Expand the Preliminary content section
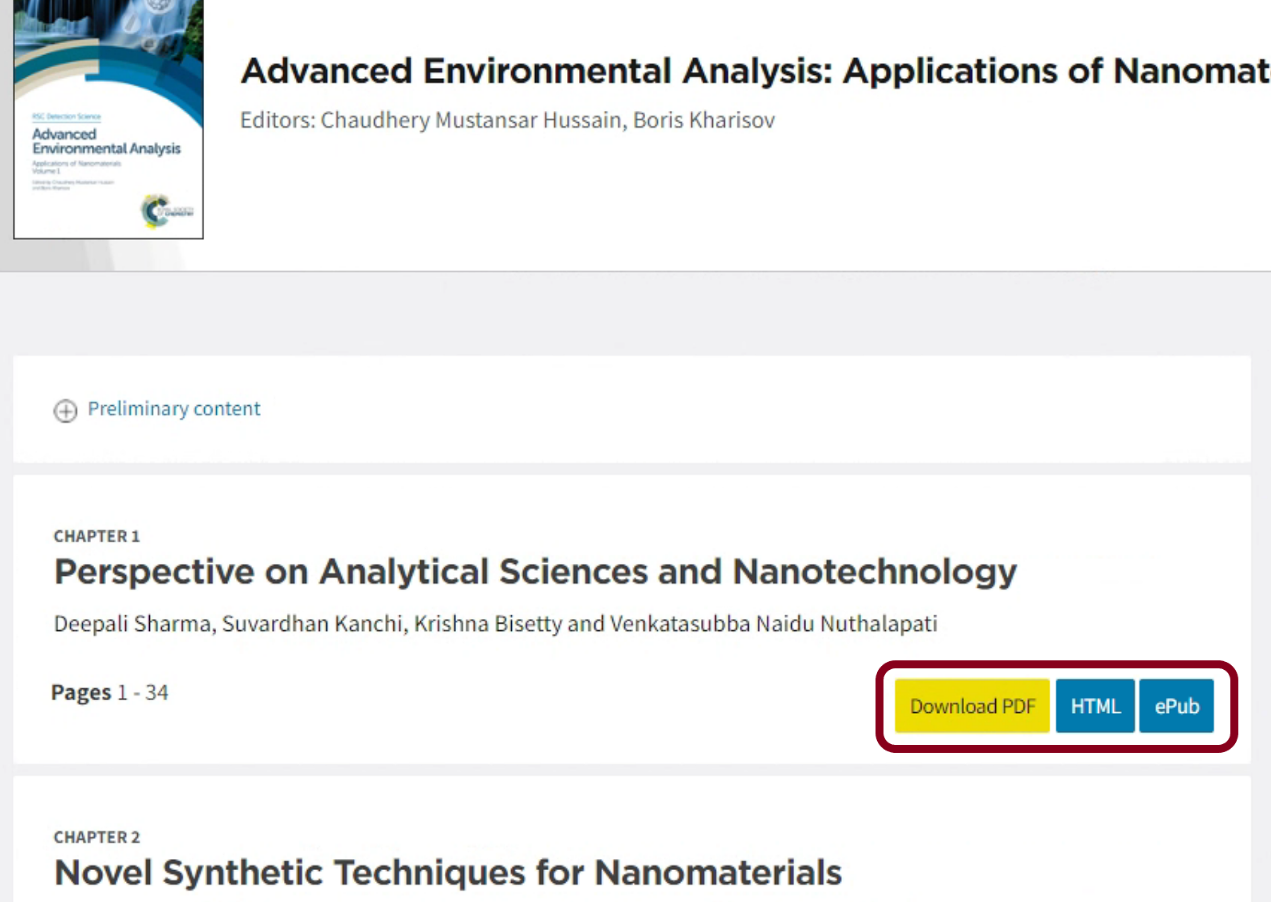 (x=173, y=409)
